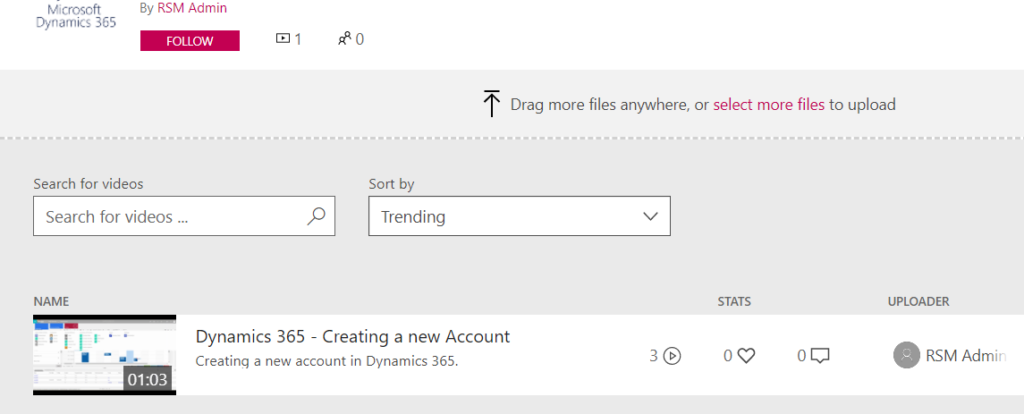Click the channel video count icon
This screenshot has height=414, width=1024.
283,39
